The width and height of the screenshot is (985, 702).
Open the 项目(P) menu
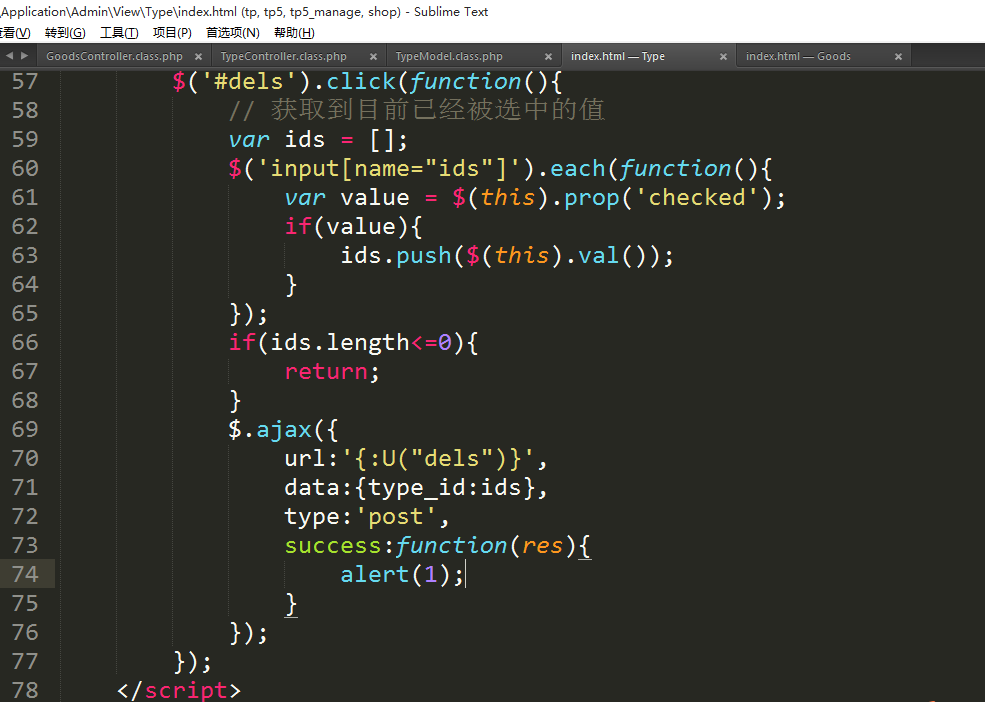[x=172, y=33]
